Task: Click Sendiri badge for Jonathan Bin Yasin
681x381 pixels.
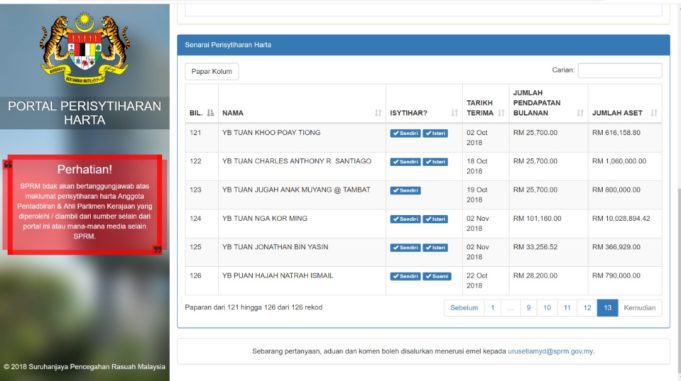Action: (x=405, y=248)
